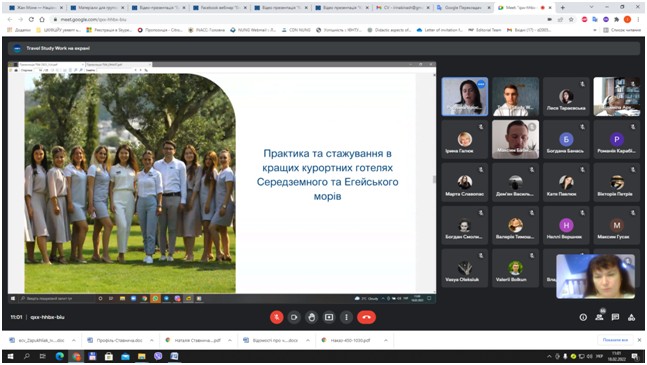
Task: Click the meeting code qxx-hhbx-blu text
Action: [48, 317]
